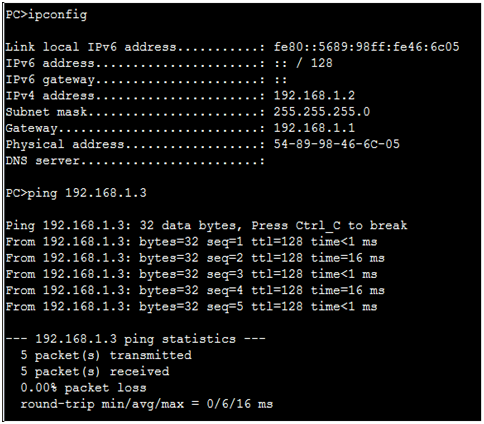The width and height of the screenshot is (484, 424).
Task: Click the 'Press Ctrl_C to break' text
Action: point(329,226)
